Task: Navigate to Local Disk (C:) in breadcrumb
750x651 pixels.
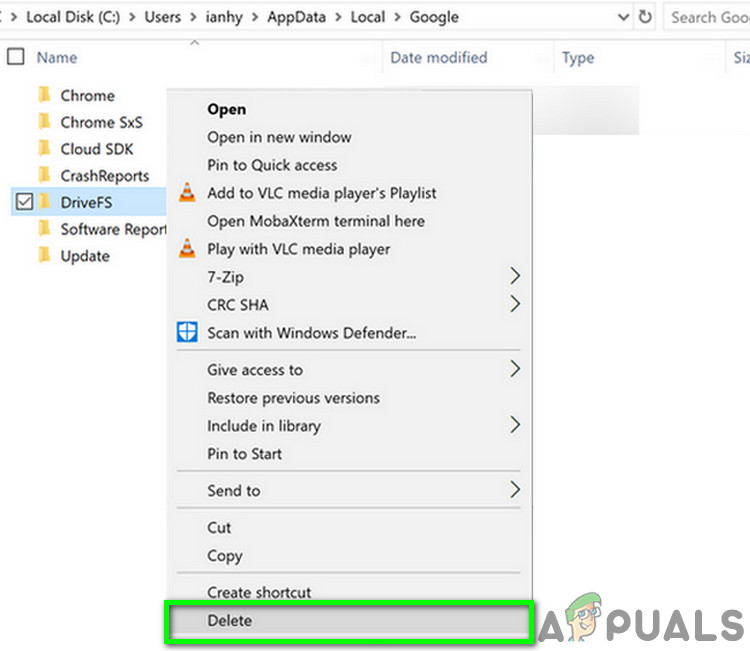Action: (x=73, y=17)
